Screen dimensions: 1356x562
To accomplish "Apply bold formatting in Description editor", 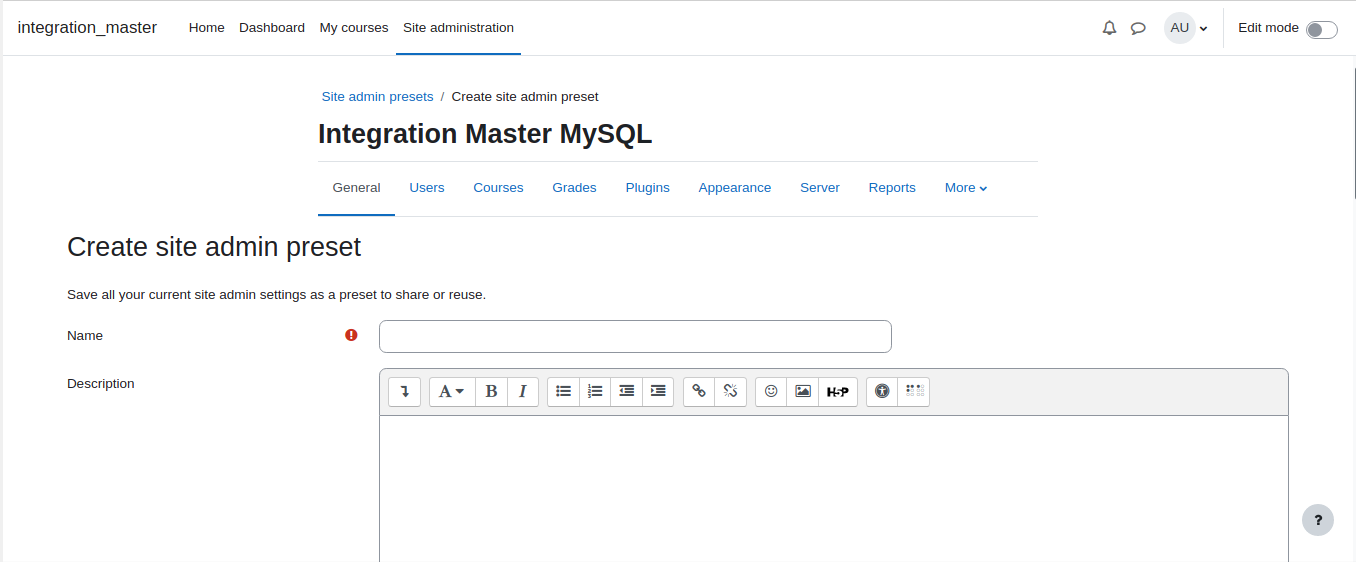I will tap(491, 392).
